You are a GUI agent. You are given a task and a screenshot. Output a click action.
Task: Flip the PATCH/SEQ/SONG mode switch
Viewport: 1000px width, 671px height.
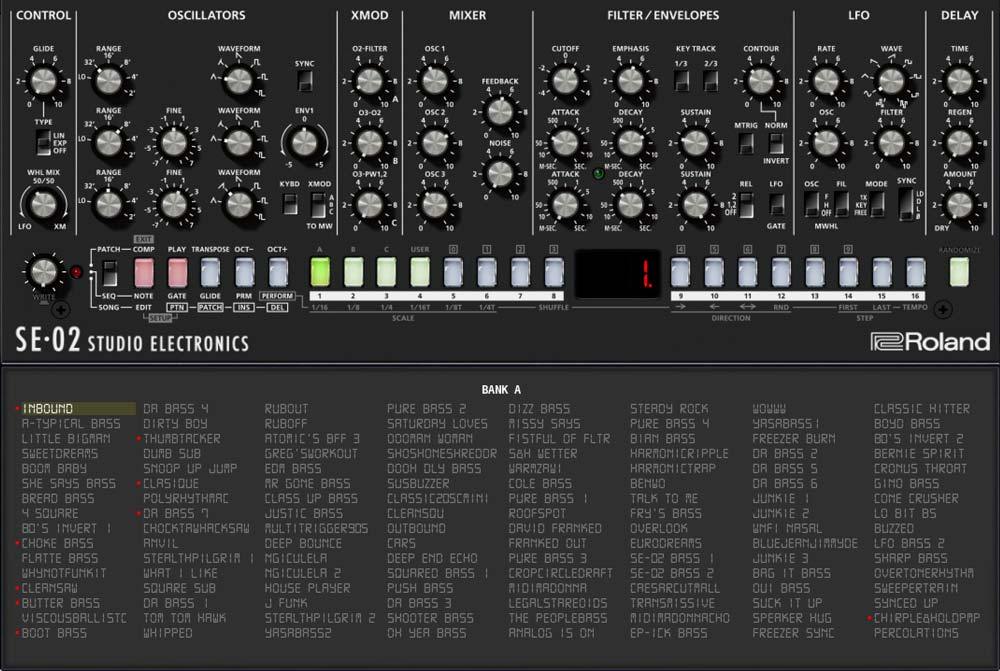110,273
